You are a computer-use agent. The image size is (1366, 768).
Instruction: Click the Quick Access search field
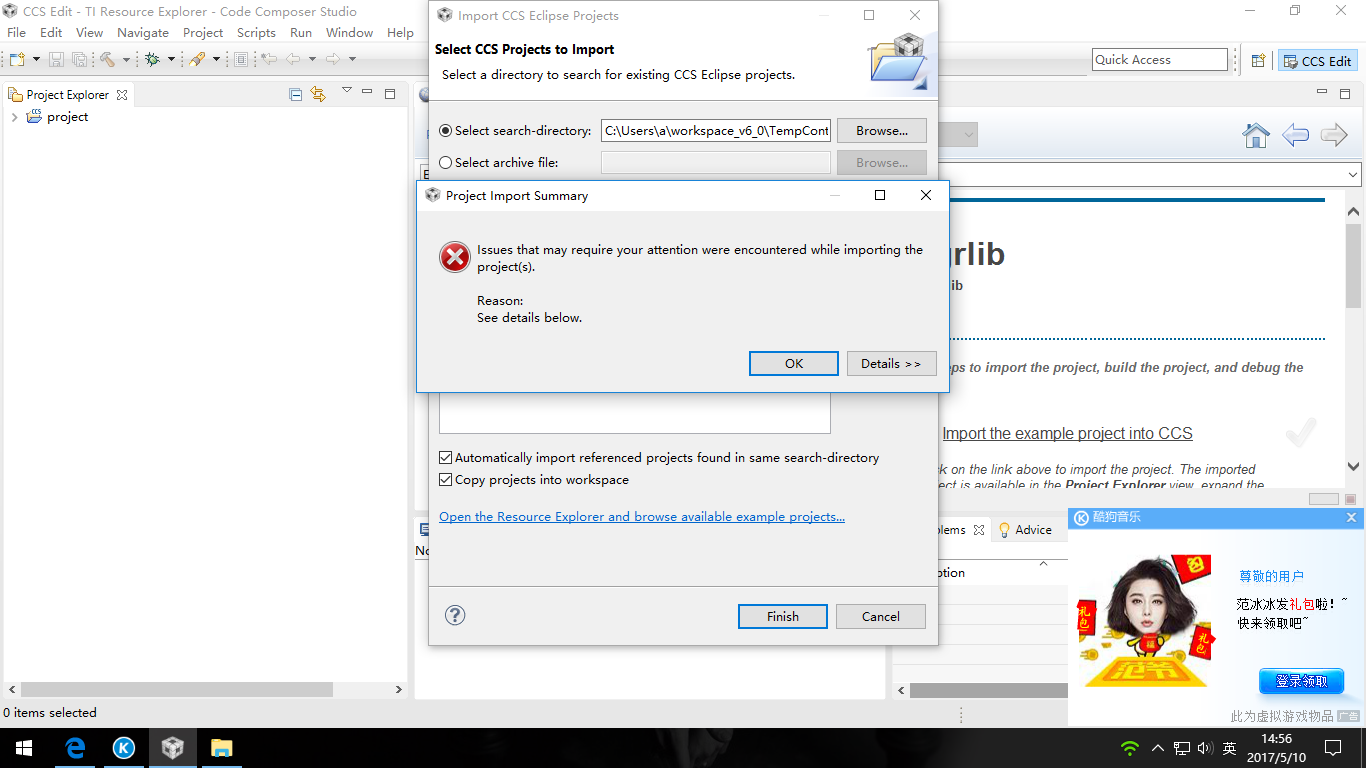point(1160,60)
